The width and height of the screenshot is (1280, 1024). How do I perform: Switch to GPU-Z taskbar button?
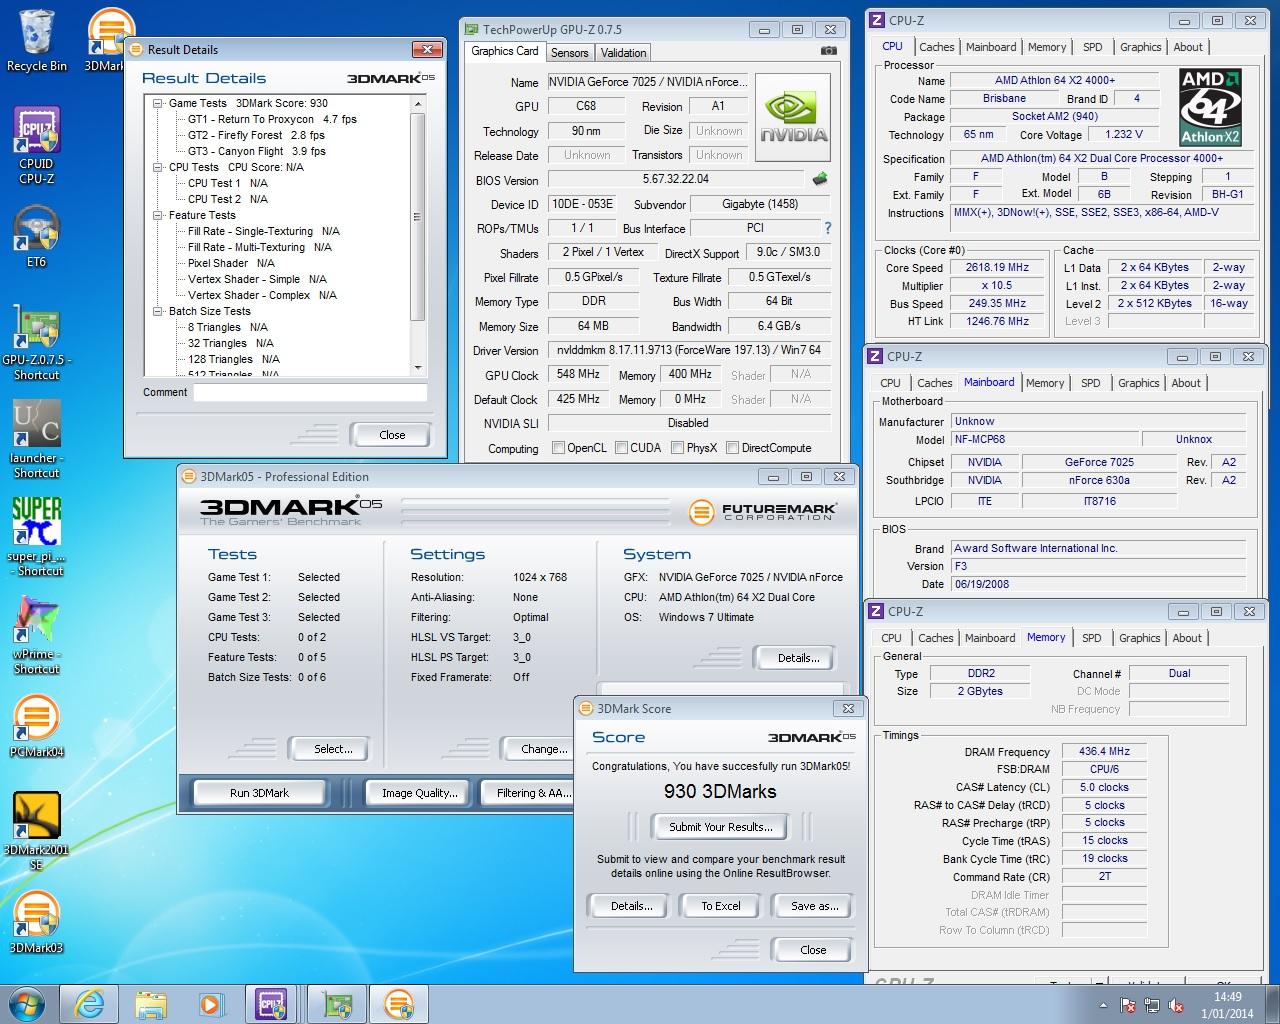tap(338, 1003)
